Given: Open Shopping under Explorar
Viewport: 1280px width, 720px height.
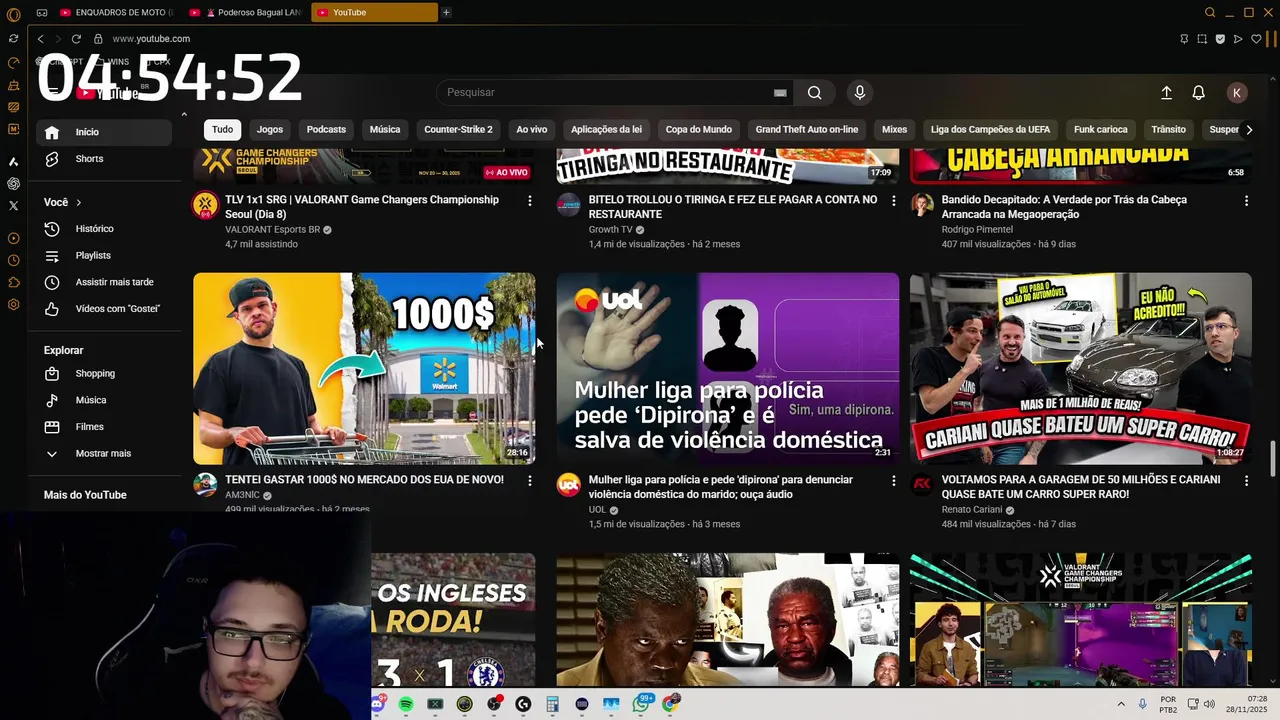Looking at the screenshot, I should click(x=104, y=373).
